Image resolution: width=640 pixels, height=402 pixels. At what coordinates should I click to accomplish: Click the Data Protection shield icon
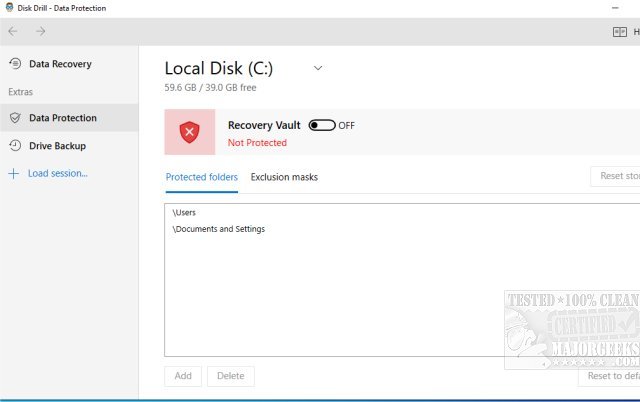point(15,118)
